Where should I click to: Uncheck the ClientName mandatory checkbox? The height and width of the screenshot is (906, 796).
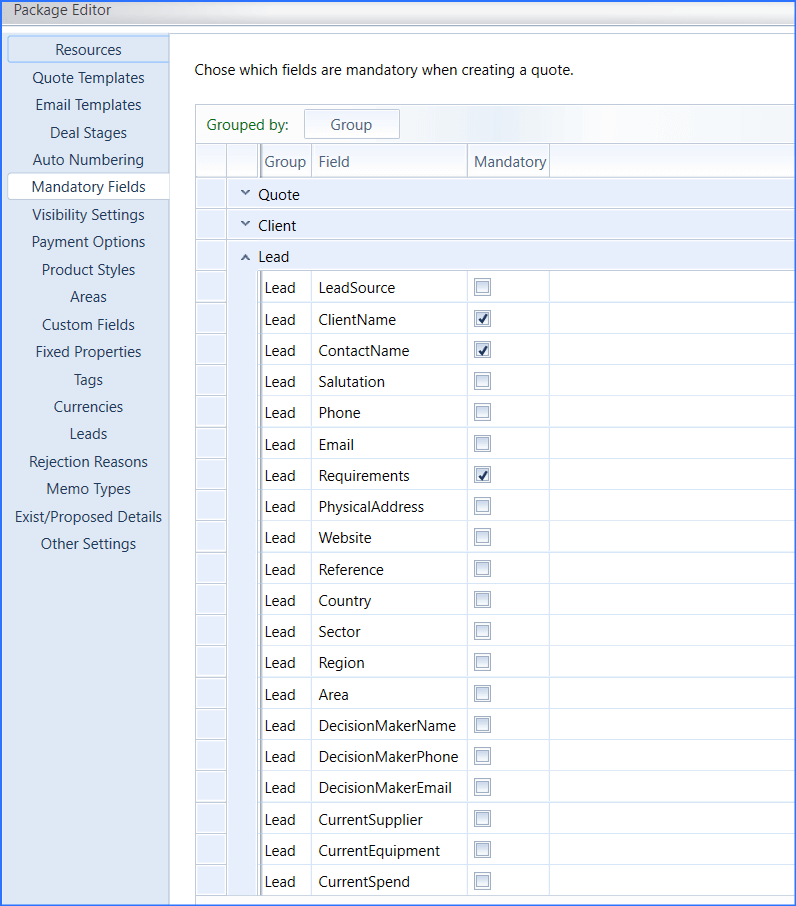coord(483,319)
